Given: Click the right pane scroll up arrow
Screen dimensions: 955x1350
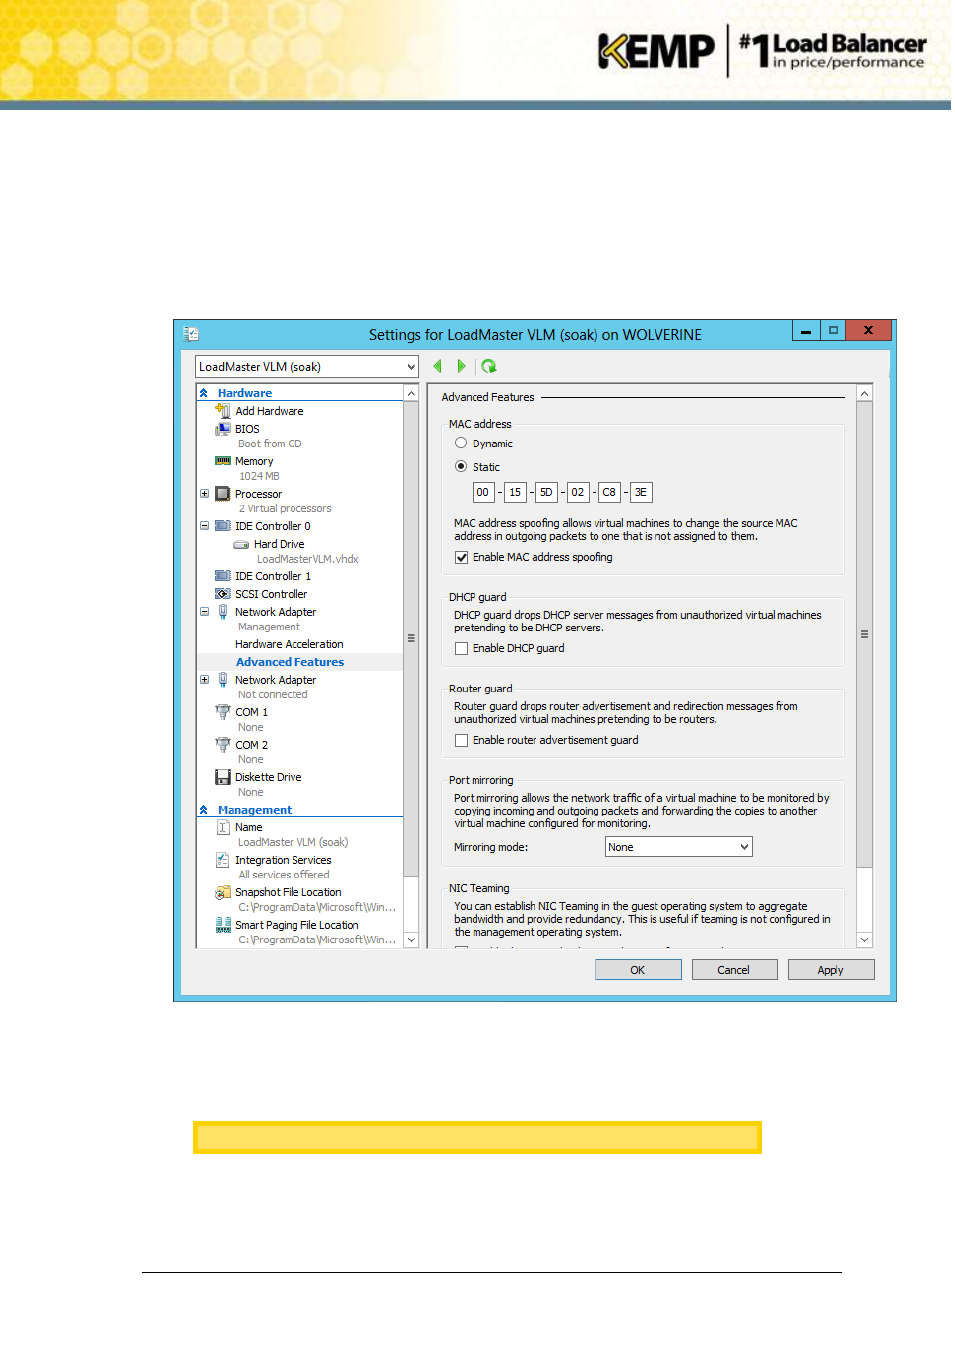Looking at the screenshot, I should (865, 393).
